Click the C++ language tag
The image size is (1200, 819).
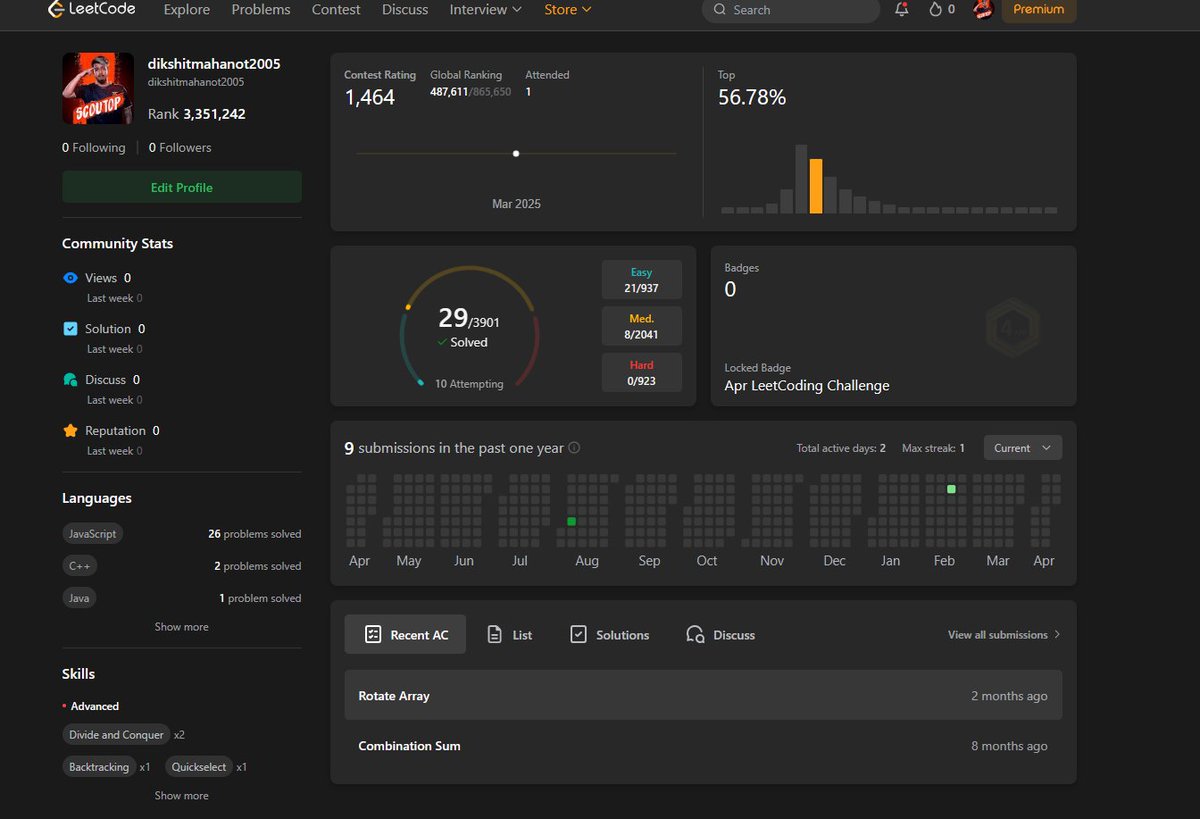point(79,566)
